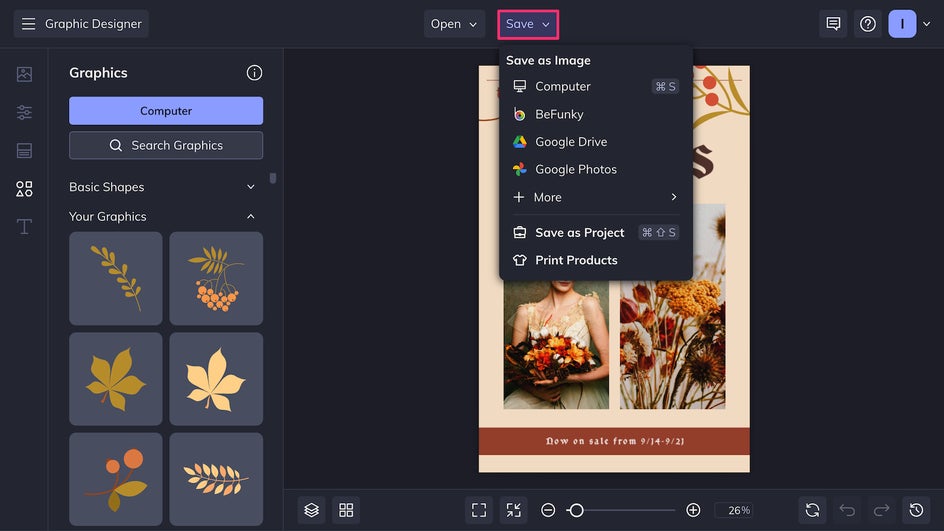Click the zoom in plus icon
The image size is (944, 531).
tap(693, 510)
